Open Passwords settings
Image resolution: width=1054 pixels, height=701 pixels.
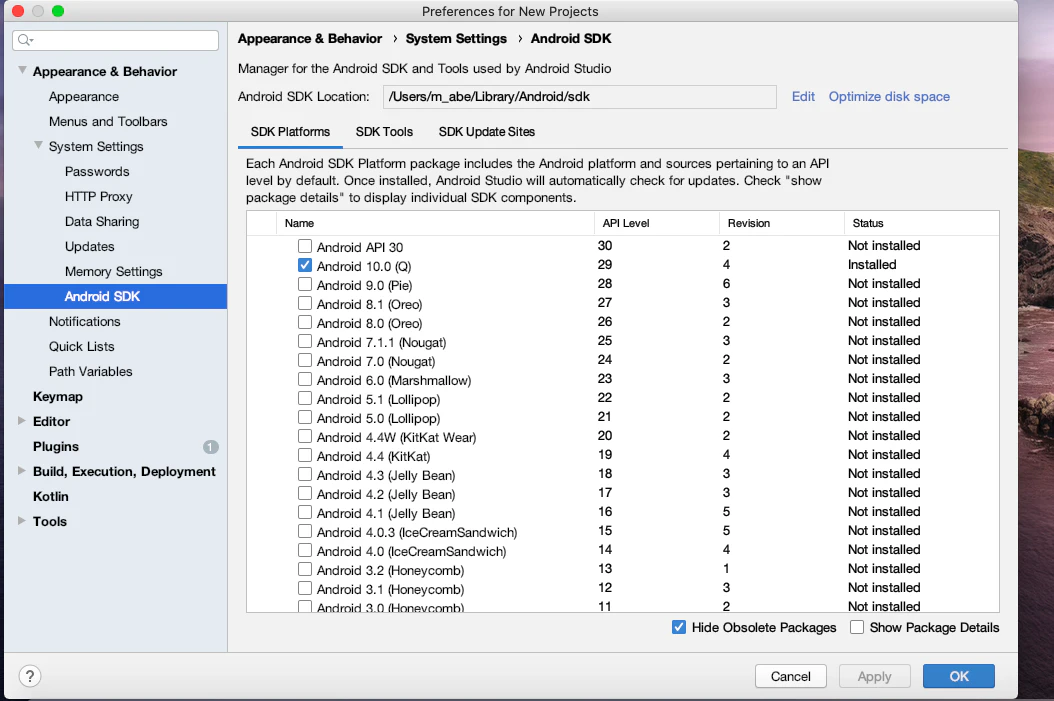(97, 171)
